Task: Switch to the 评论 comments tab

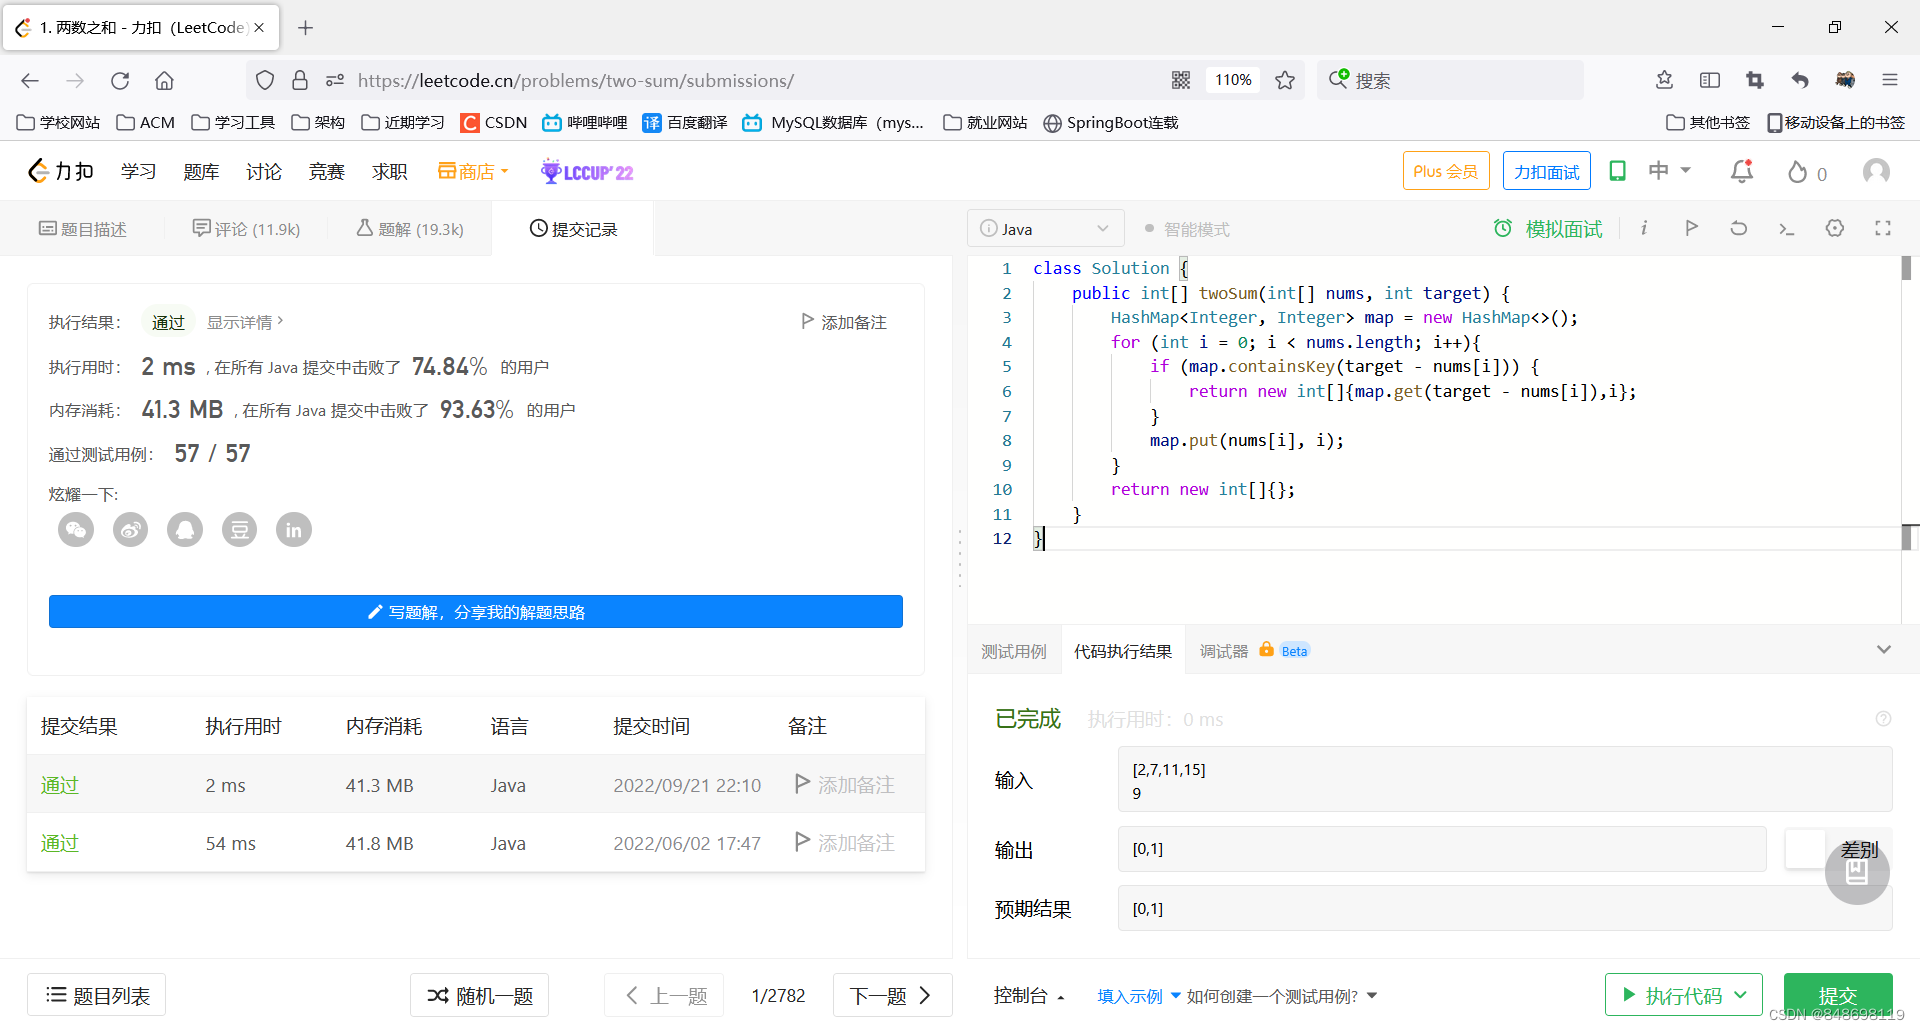Action: 246,229
